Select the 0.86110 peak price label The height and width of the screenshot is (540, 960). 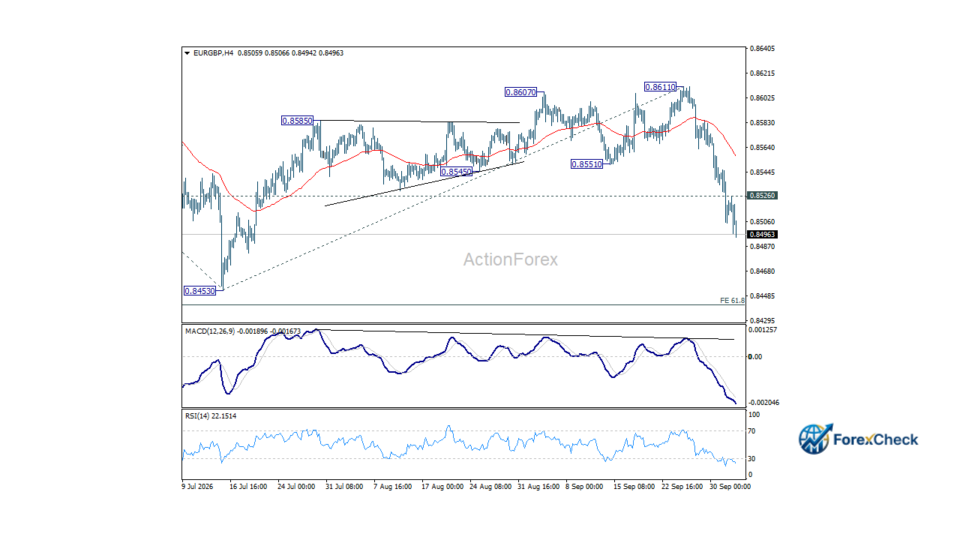coord(660,87)
